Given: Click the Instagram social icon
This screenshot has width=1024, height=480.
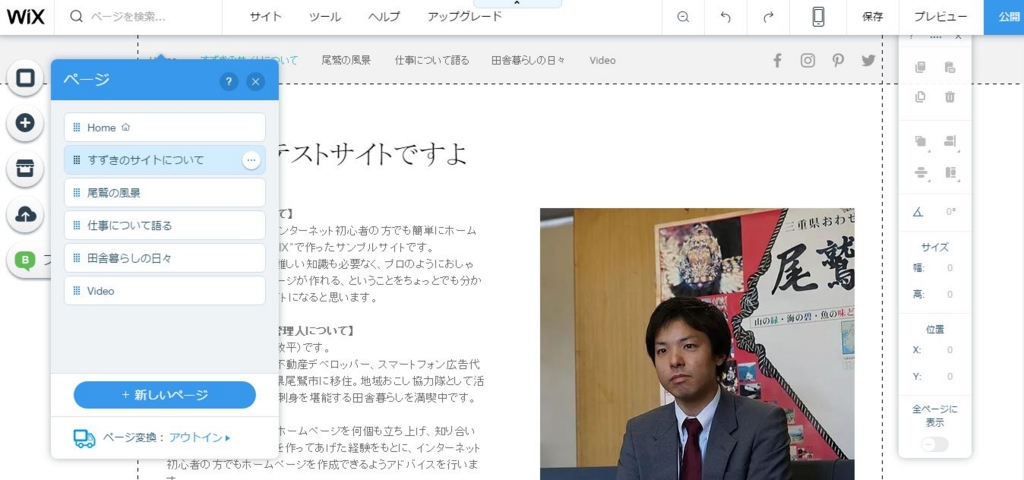Looking at the screenshot, I should click(x=808, y=61).
